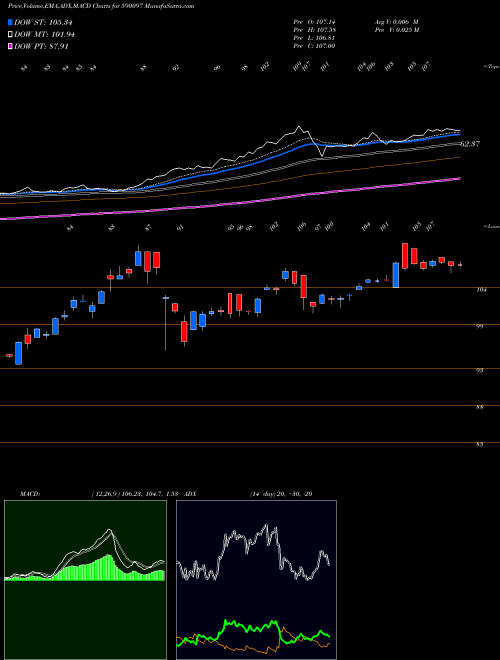Click the long-wick candle in the chart middle
500x660 pixels.
[x=166, y=323]
